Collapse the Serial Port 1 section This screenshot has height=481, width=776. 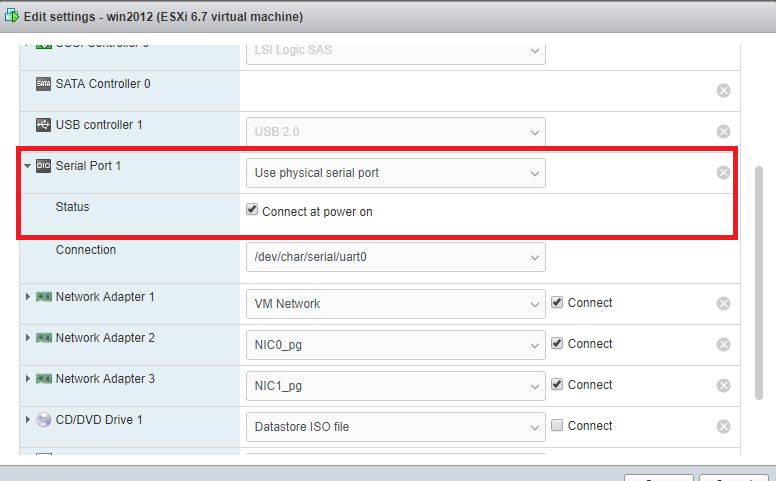[28, 166]
